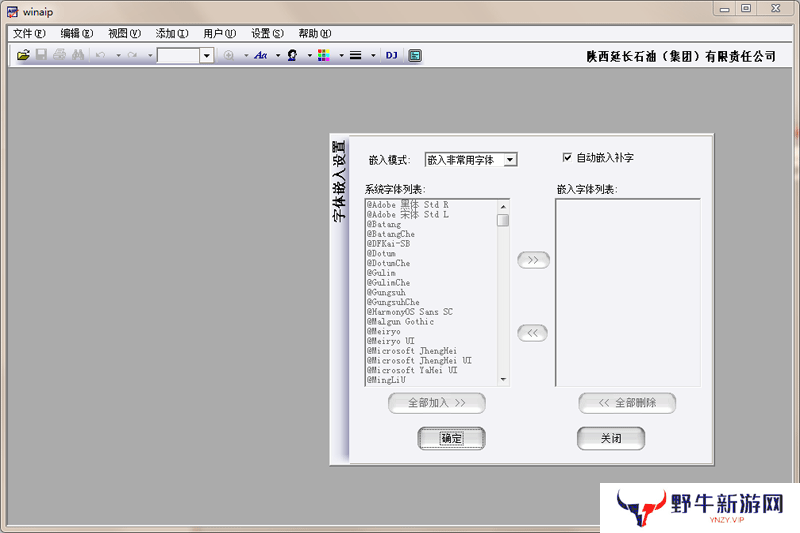Open redo history dropdown arrow
The height and width of the screenshot is (533, 800).
[150, 55]
